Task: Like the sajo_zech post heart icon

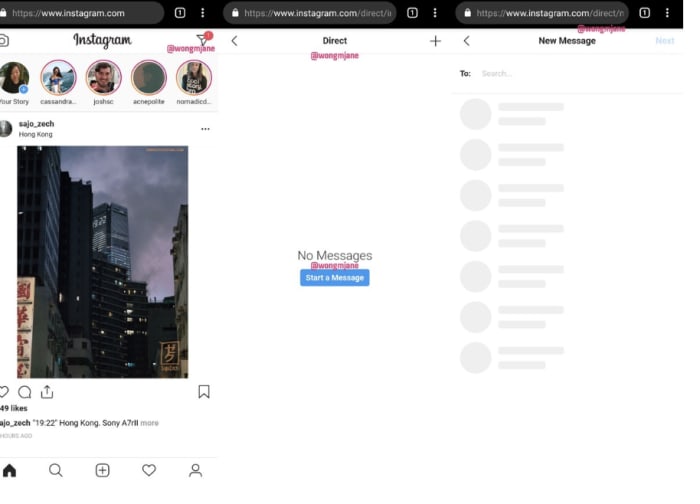Action: coord(4,392)
